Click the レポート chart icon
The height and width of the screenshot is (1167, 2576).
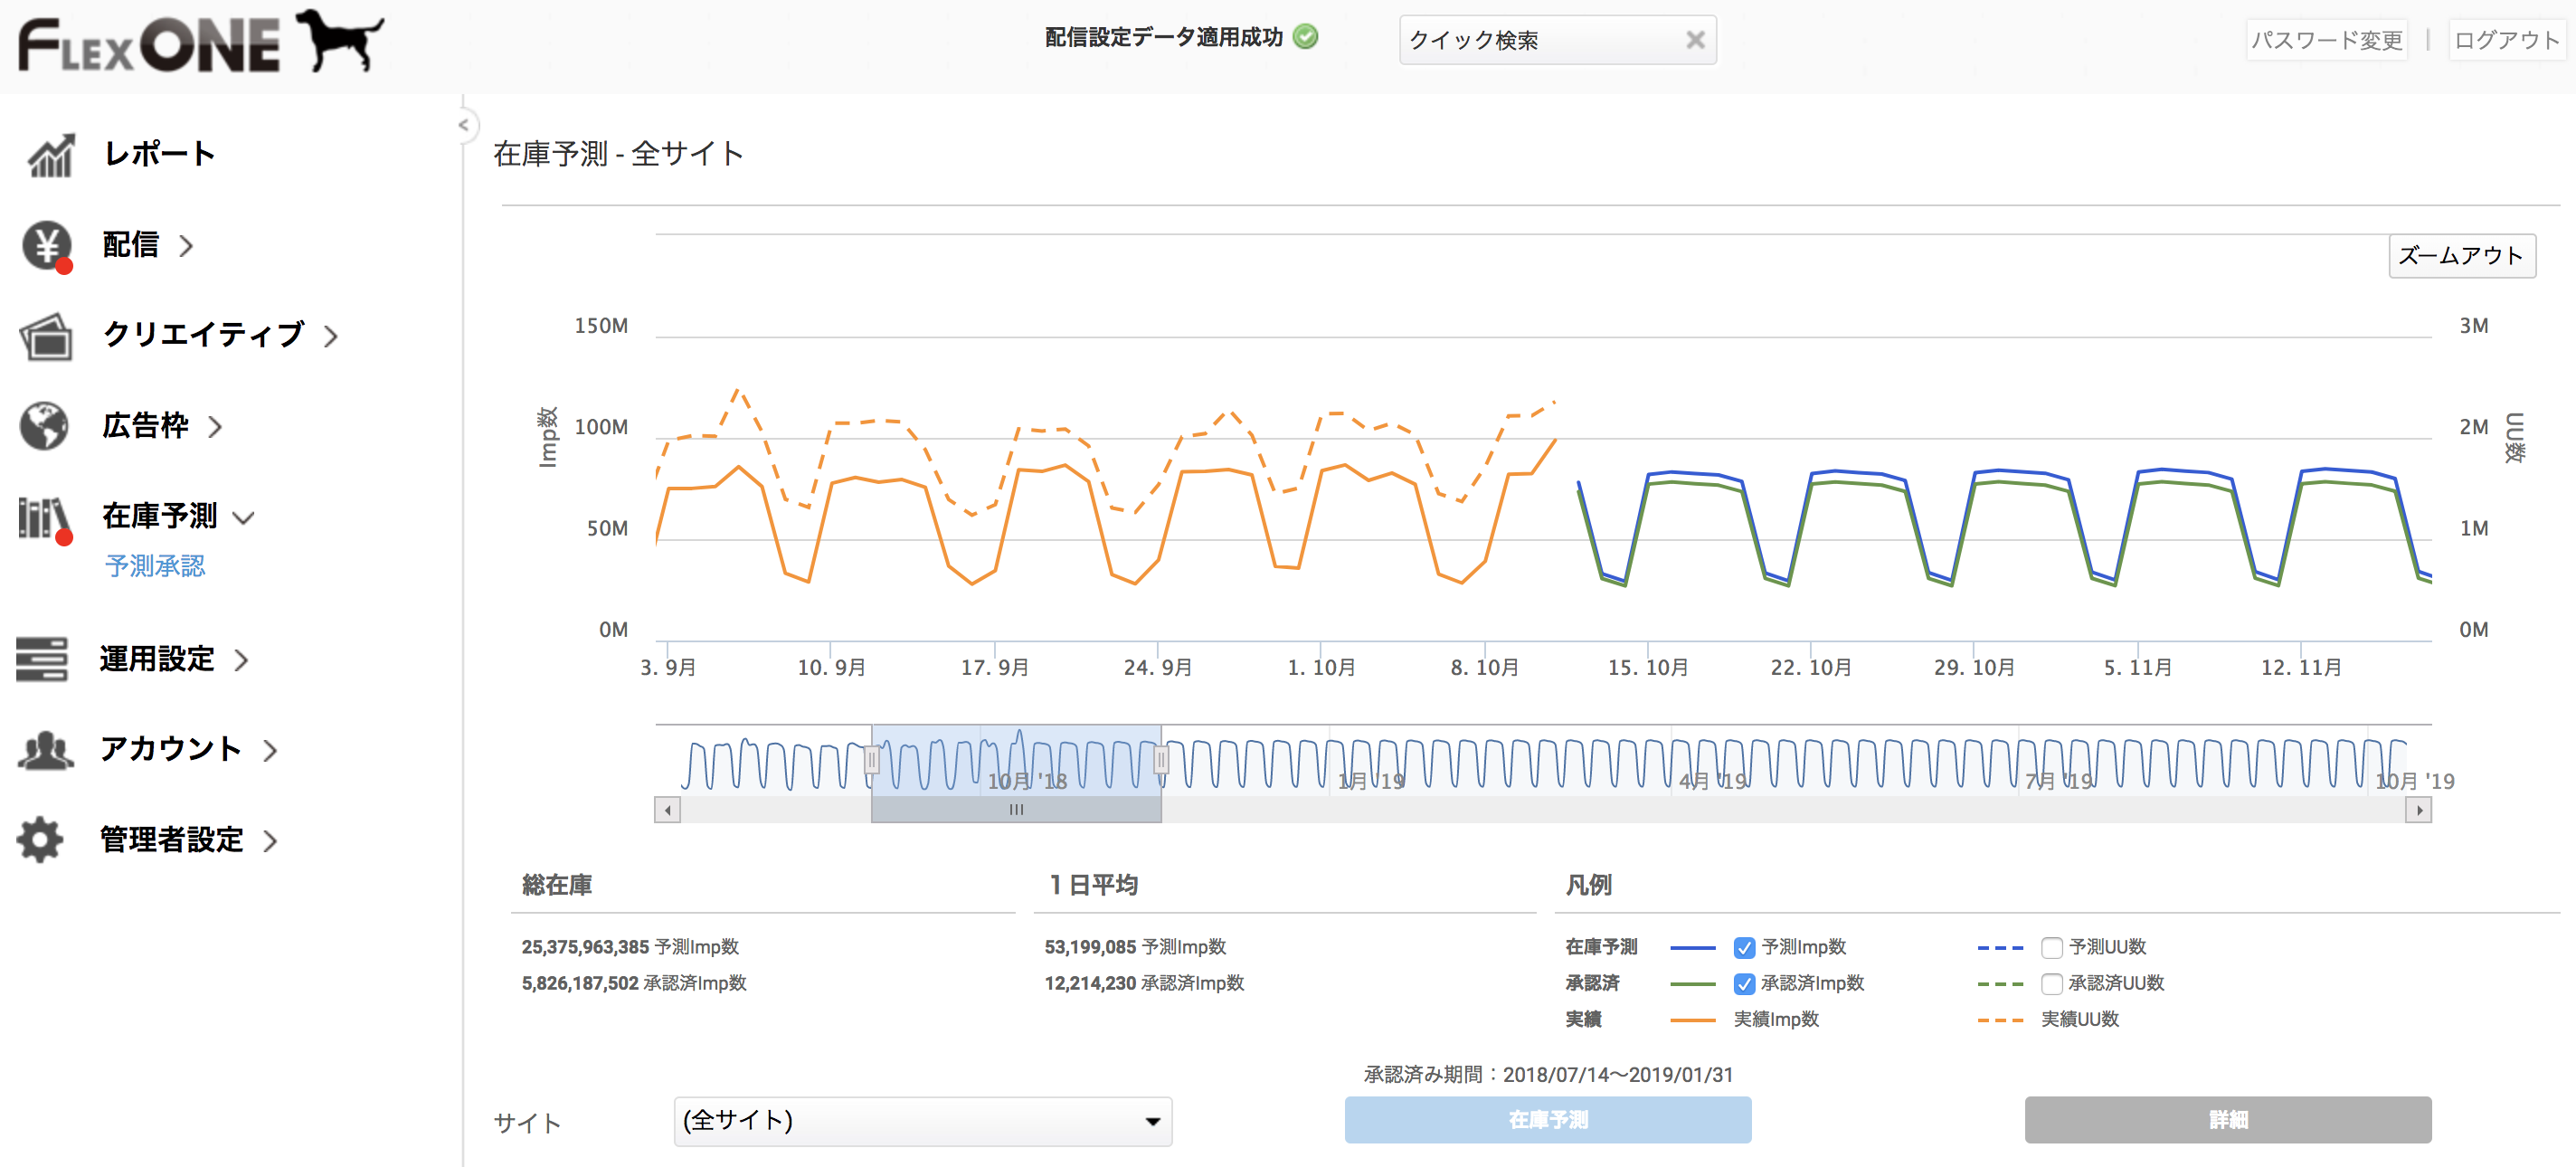coord(50,155)
